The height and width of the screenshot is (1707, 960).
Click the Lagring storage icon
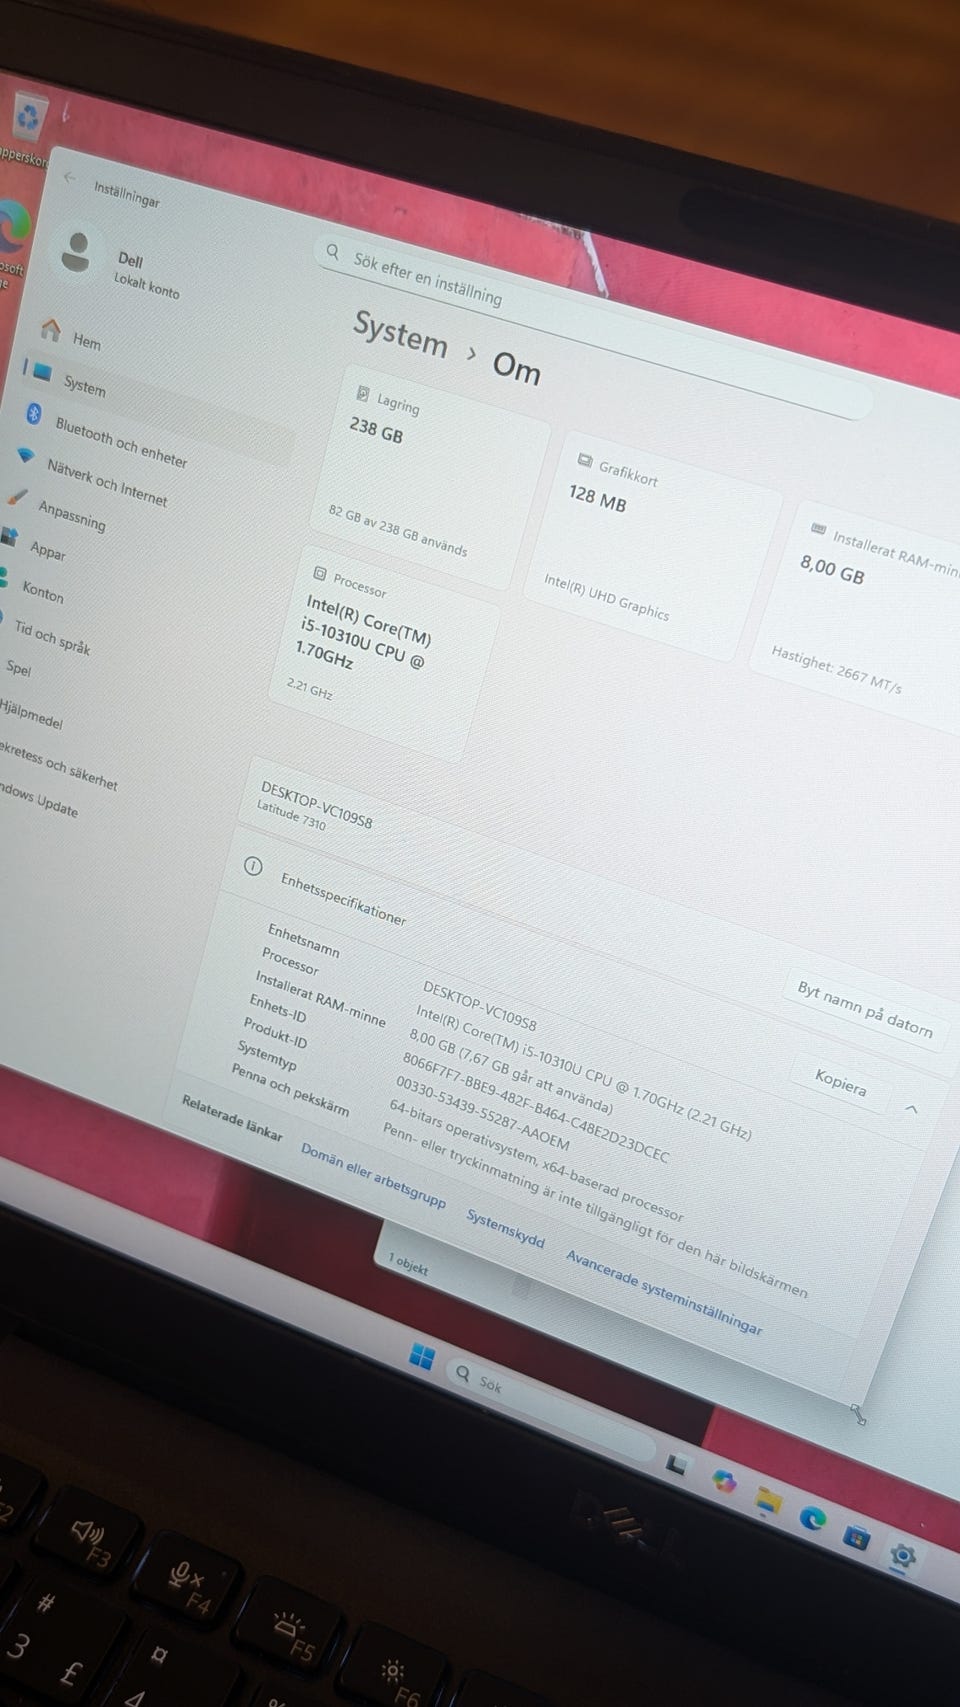(363, 394)
